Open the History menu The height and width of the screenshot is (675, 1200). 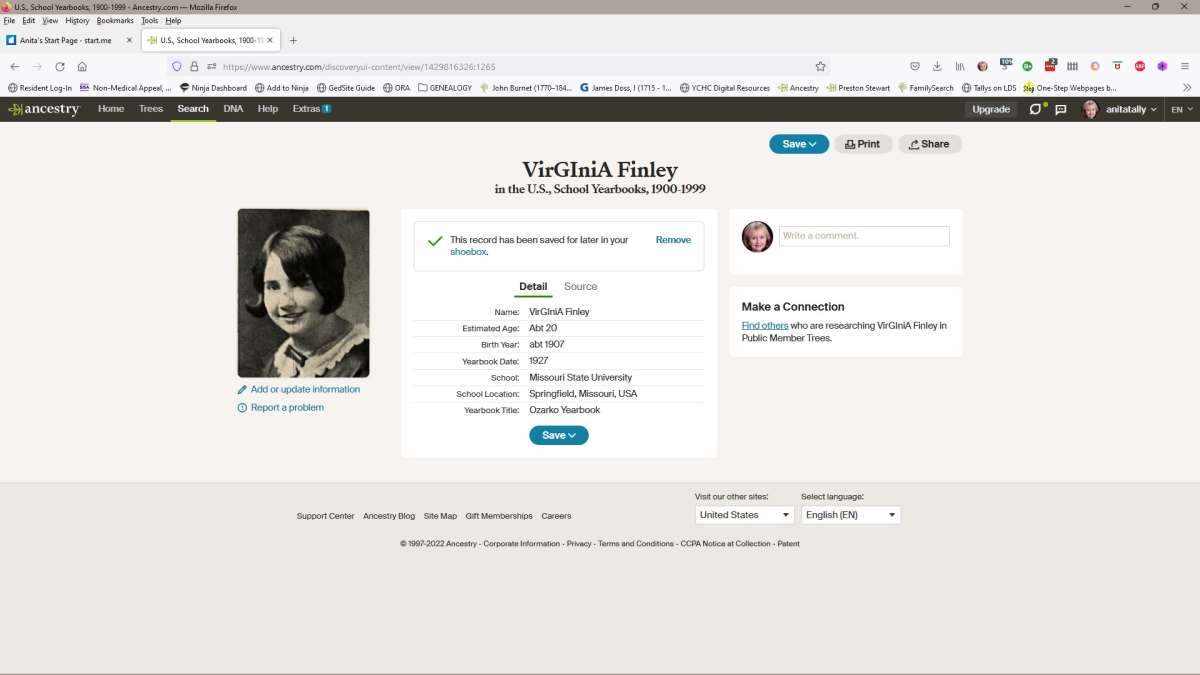click(77, 20)
